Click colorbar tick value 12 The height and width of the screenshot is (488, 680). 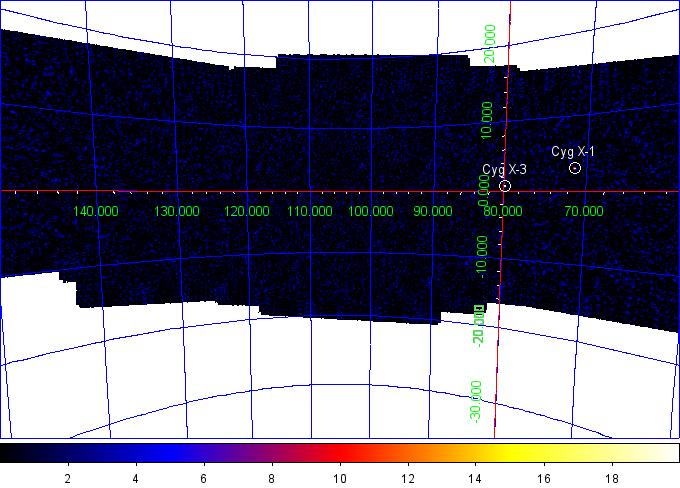tap(408, 478)
